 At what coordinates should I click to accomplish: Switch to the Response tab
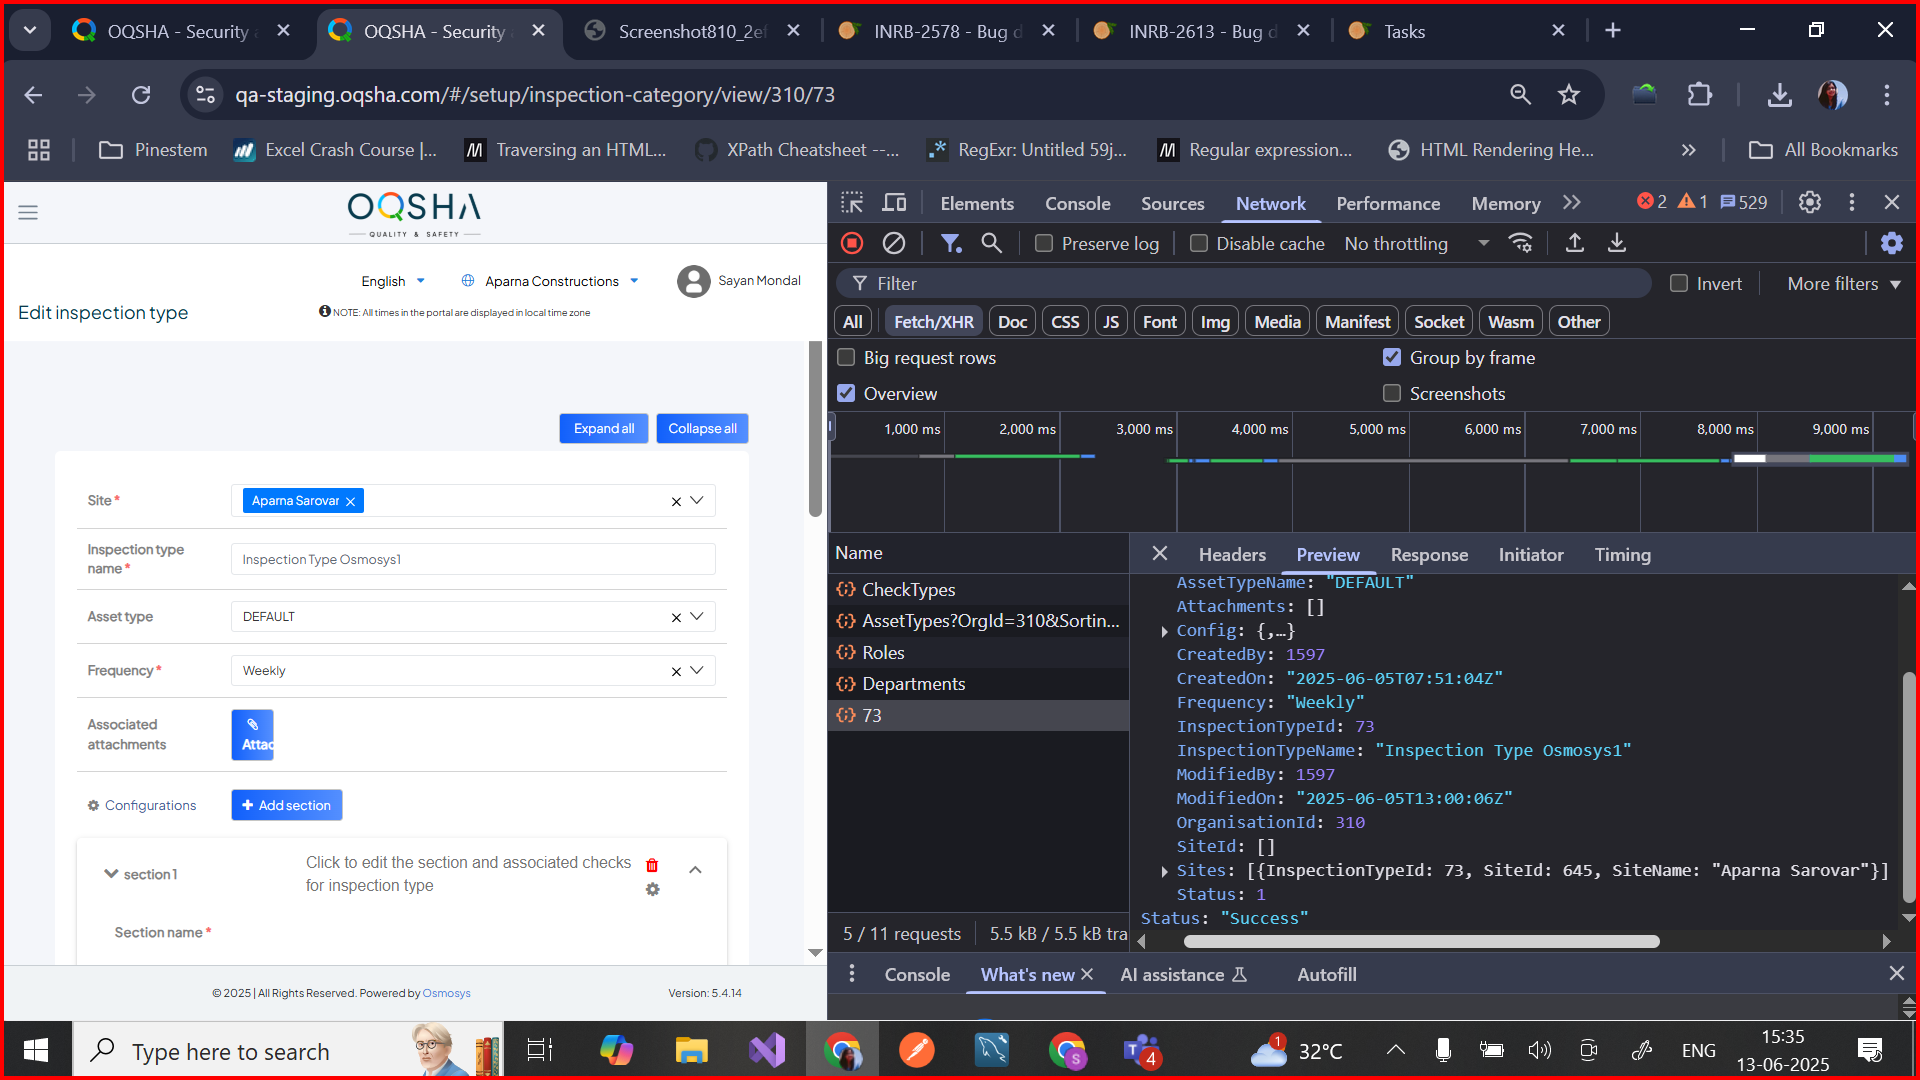pyautogui.click(x=1429, y=554)
